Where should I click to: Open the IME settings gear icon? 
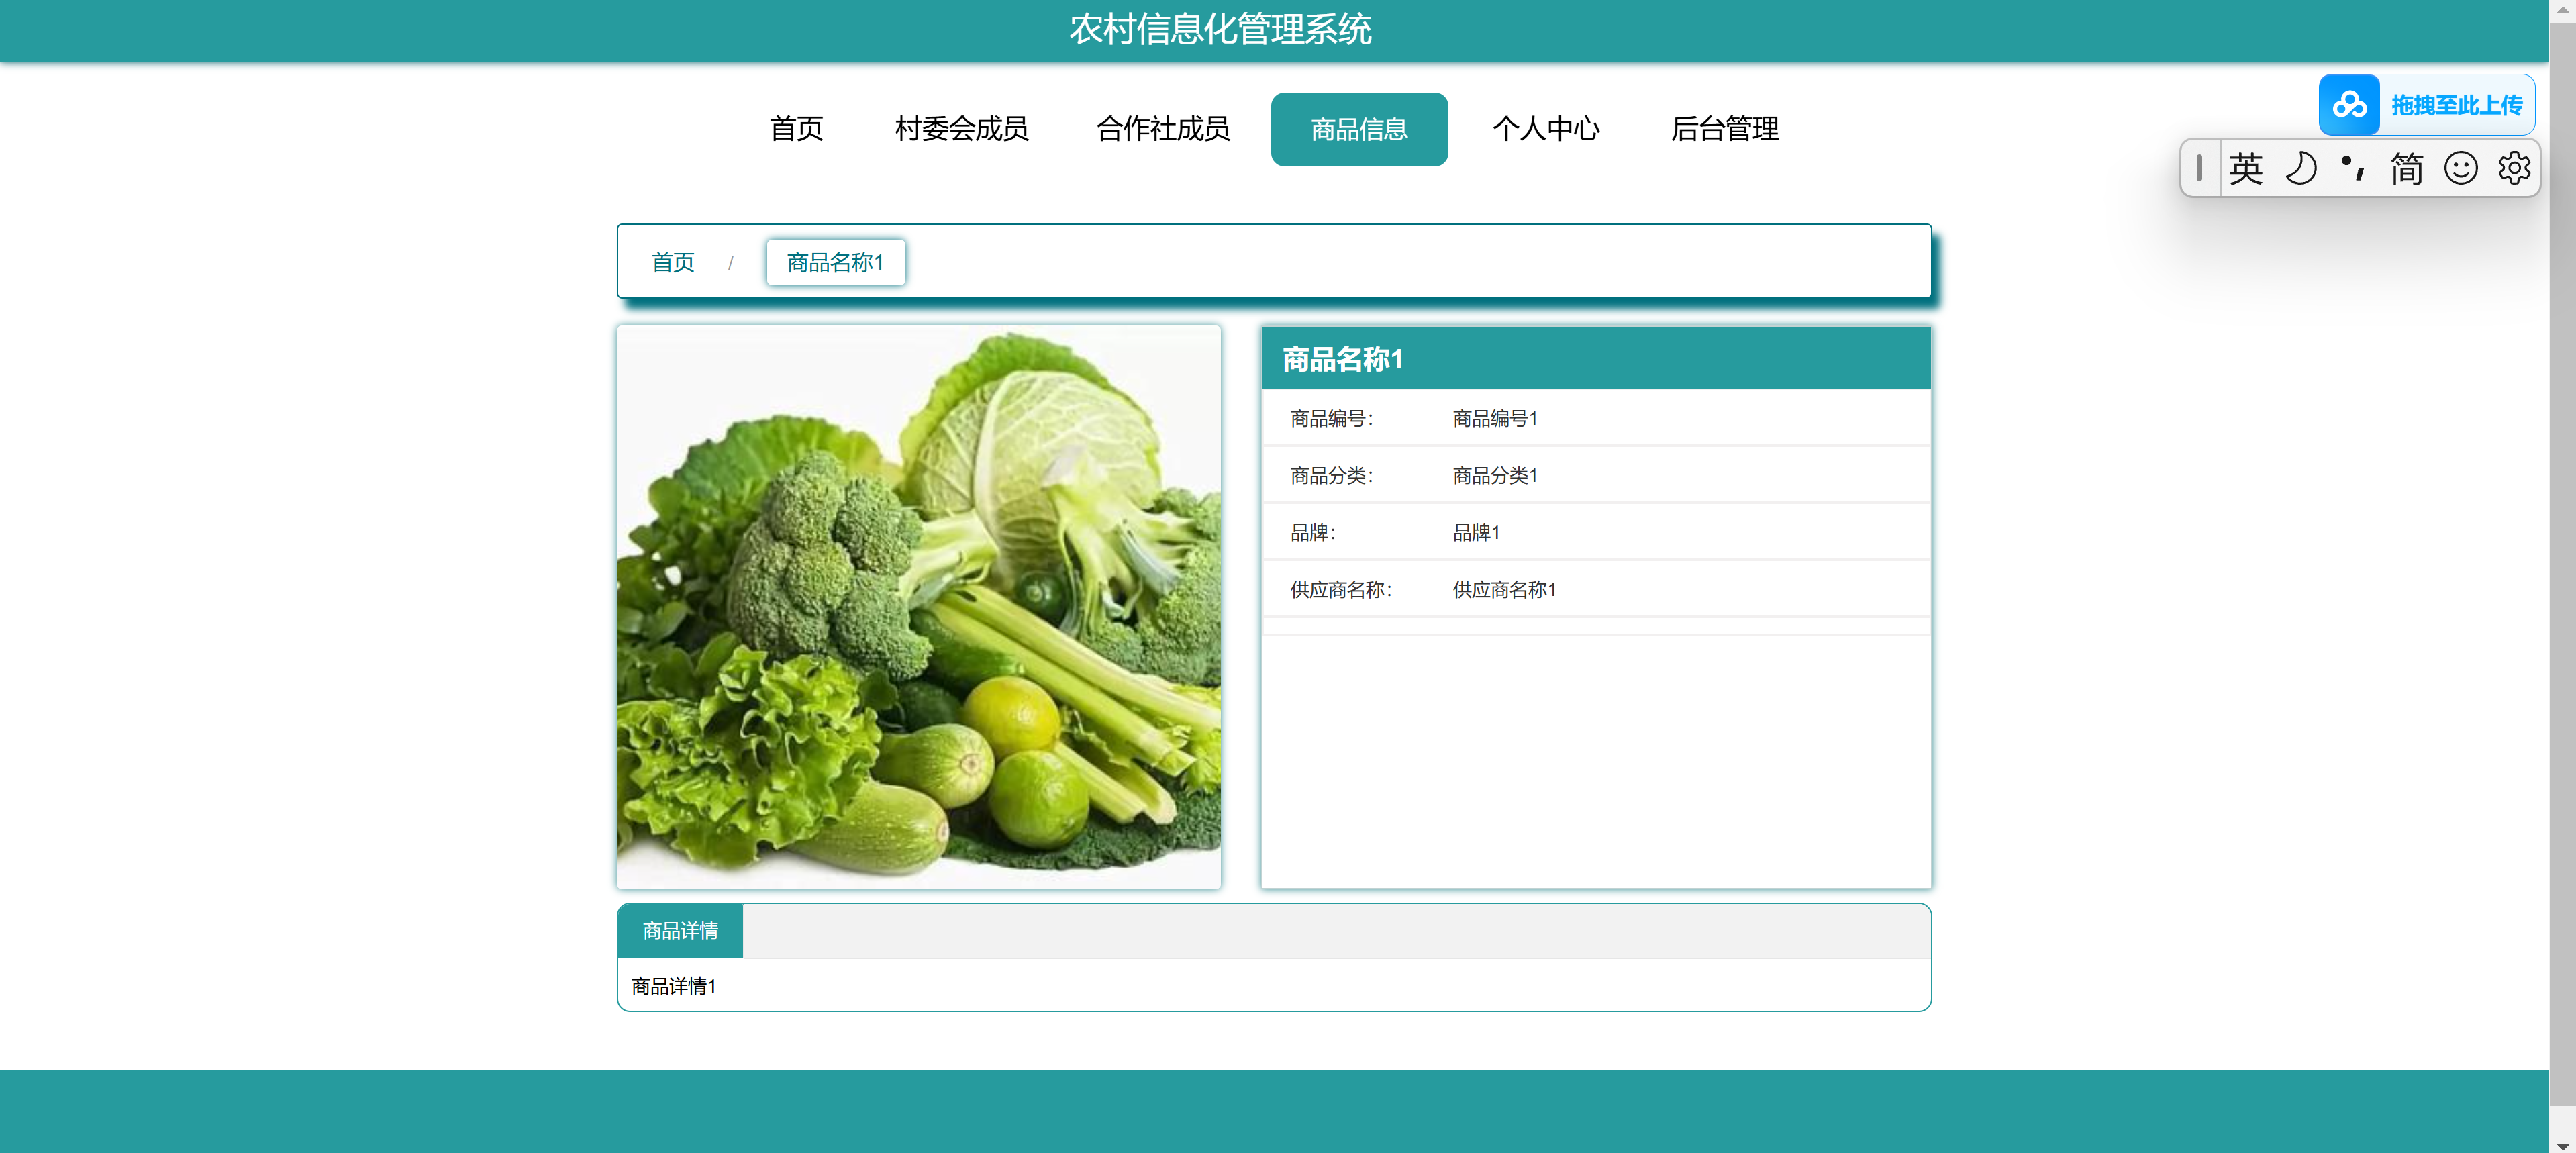click(2513, 168)
